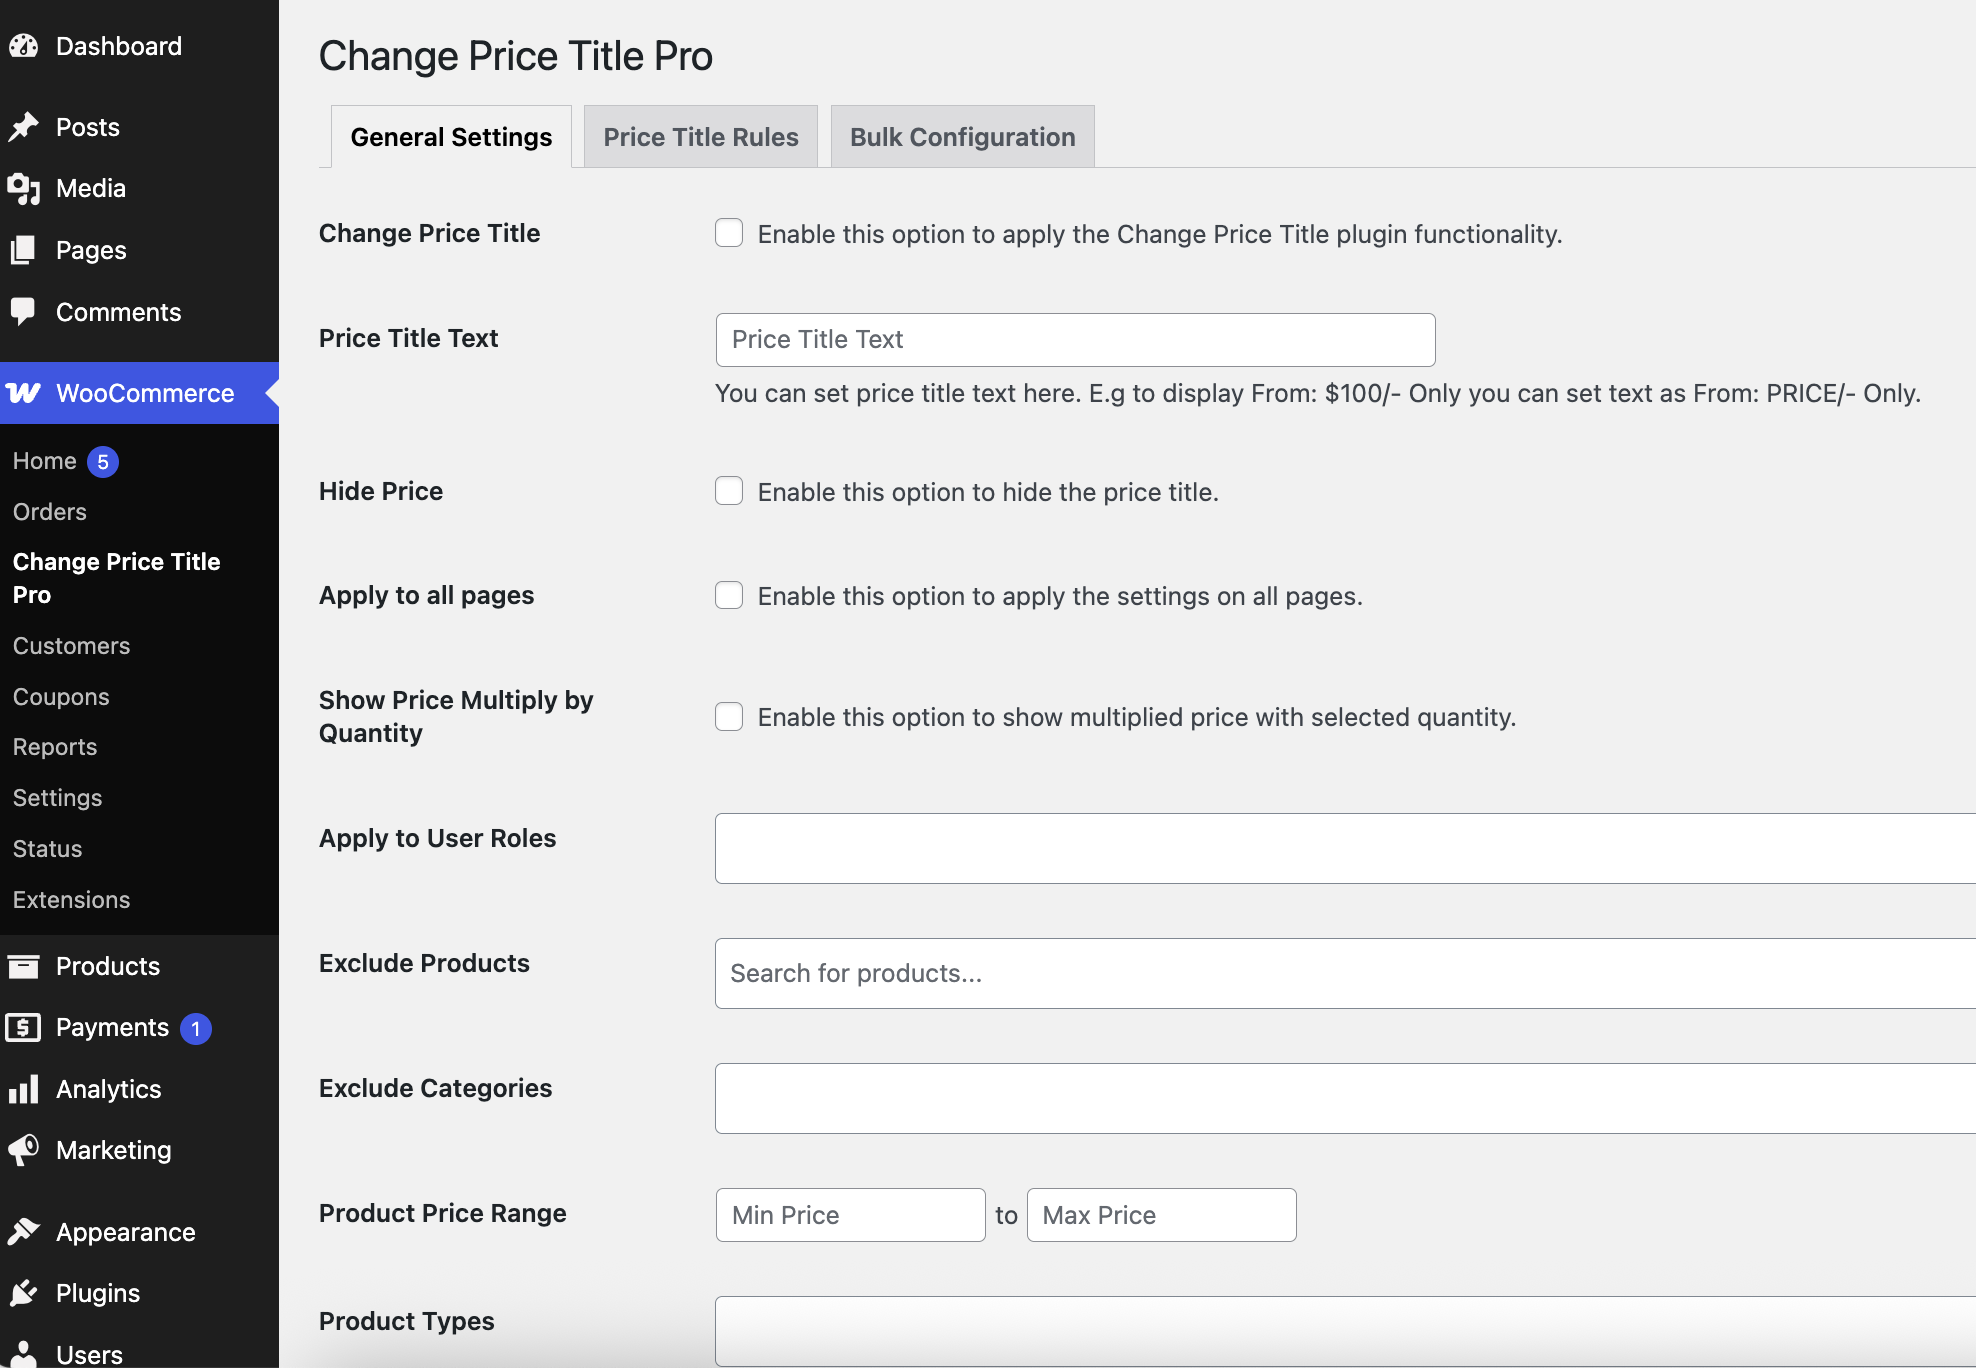
Task: Go to WooCommerce Coupons submenu
Action: (61, 697)
